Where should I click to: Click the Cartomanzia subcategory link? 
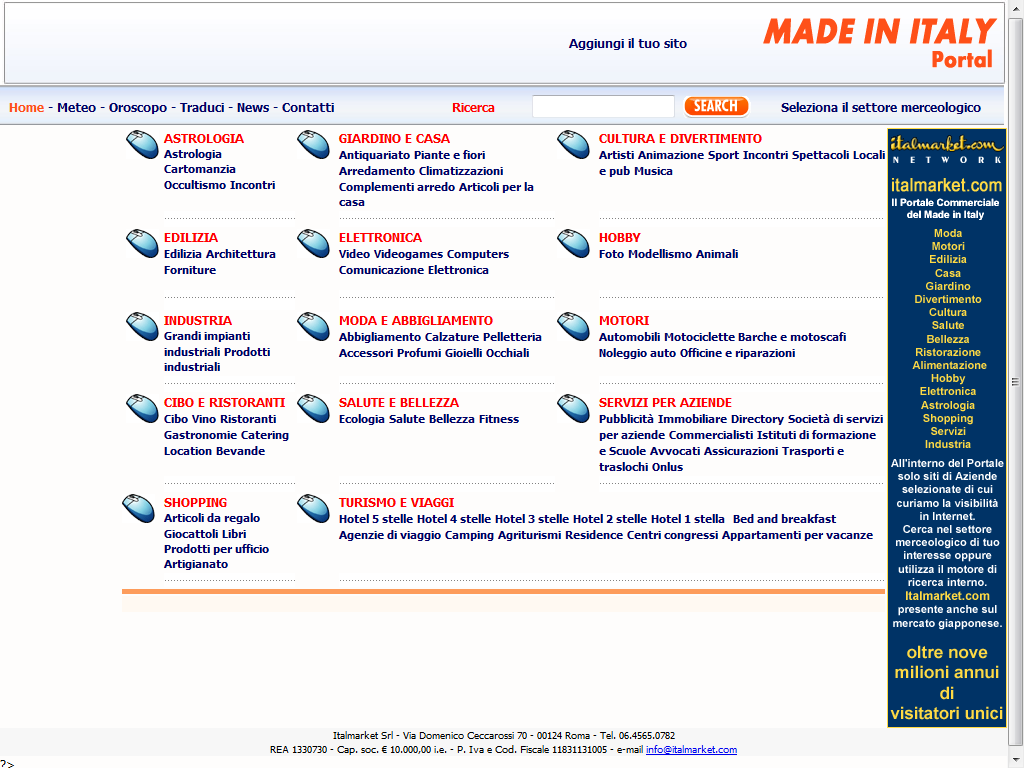pyautogui.click(x=200, y=169)
